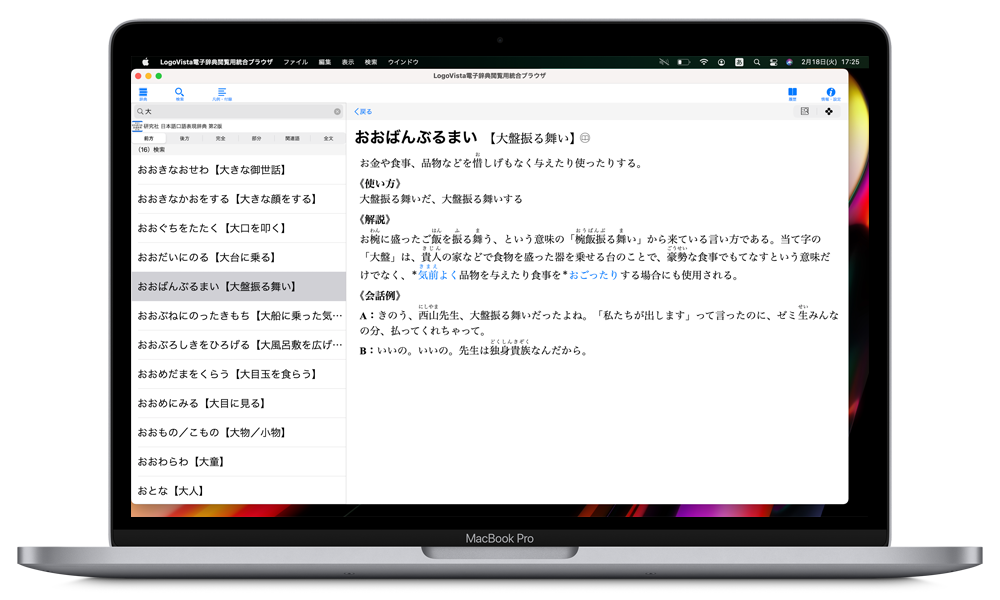Select result おおきなかおをする【大きな顔をする】
The height and width of the screenshot is (600, 1000).
point(239,199)
